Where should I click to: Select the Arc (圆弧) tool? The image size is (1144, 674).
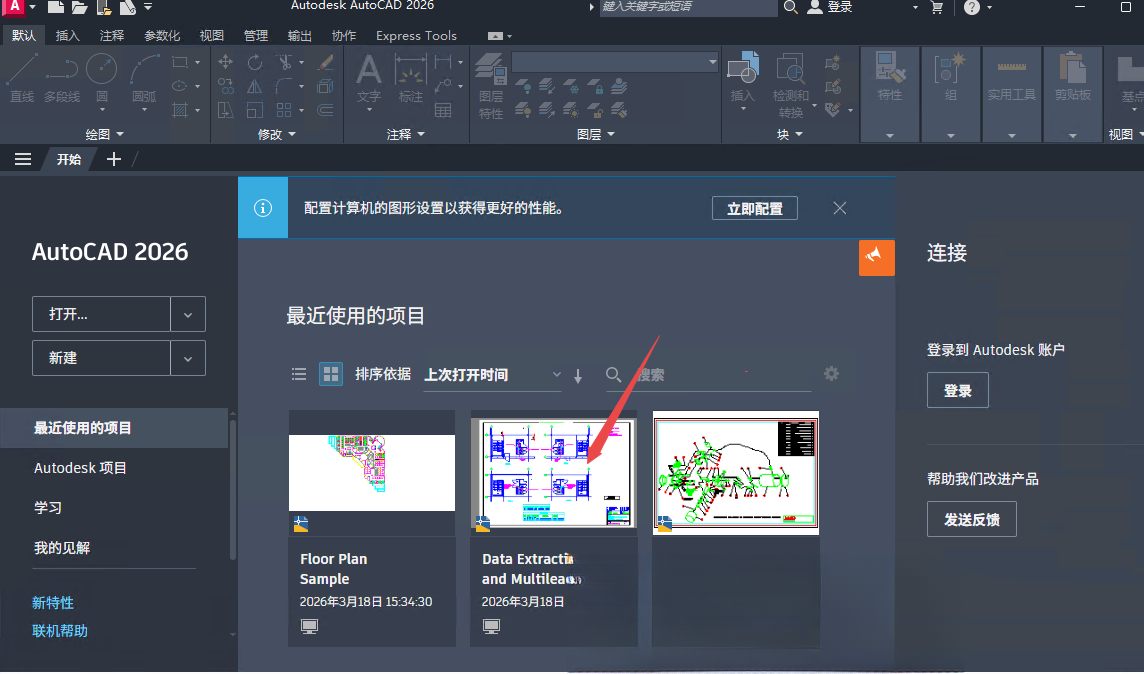point(144,78)
